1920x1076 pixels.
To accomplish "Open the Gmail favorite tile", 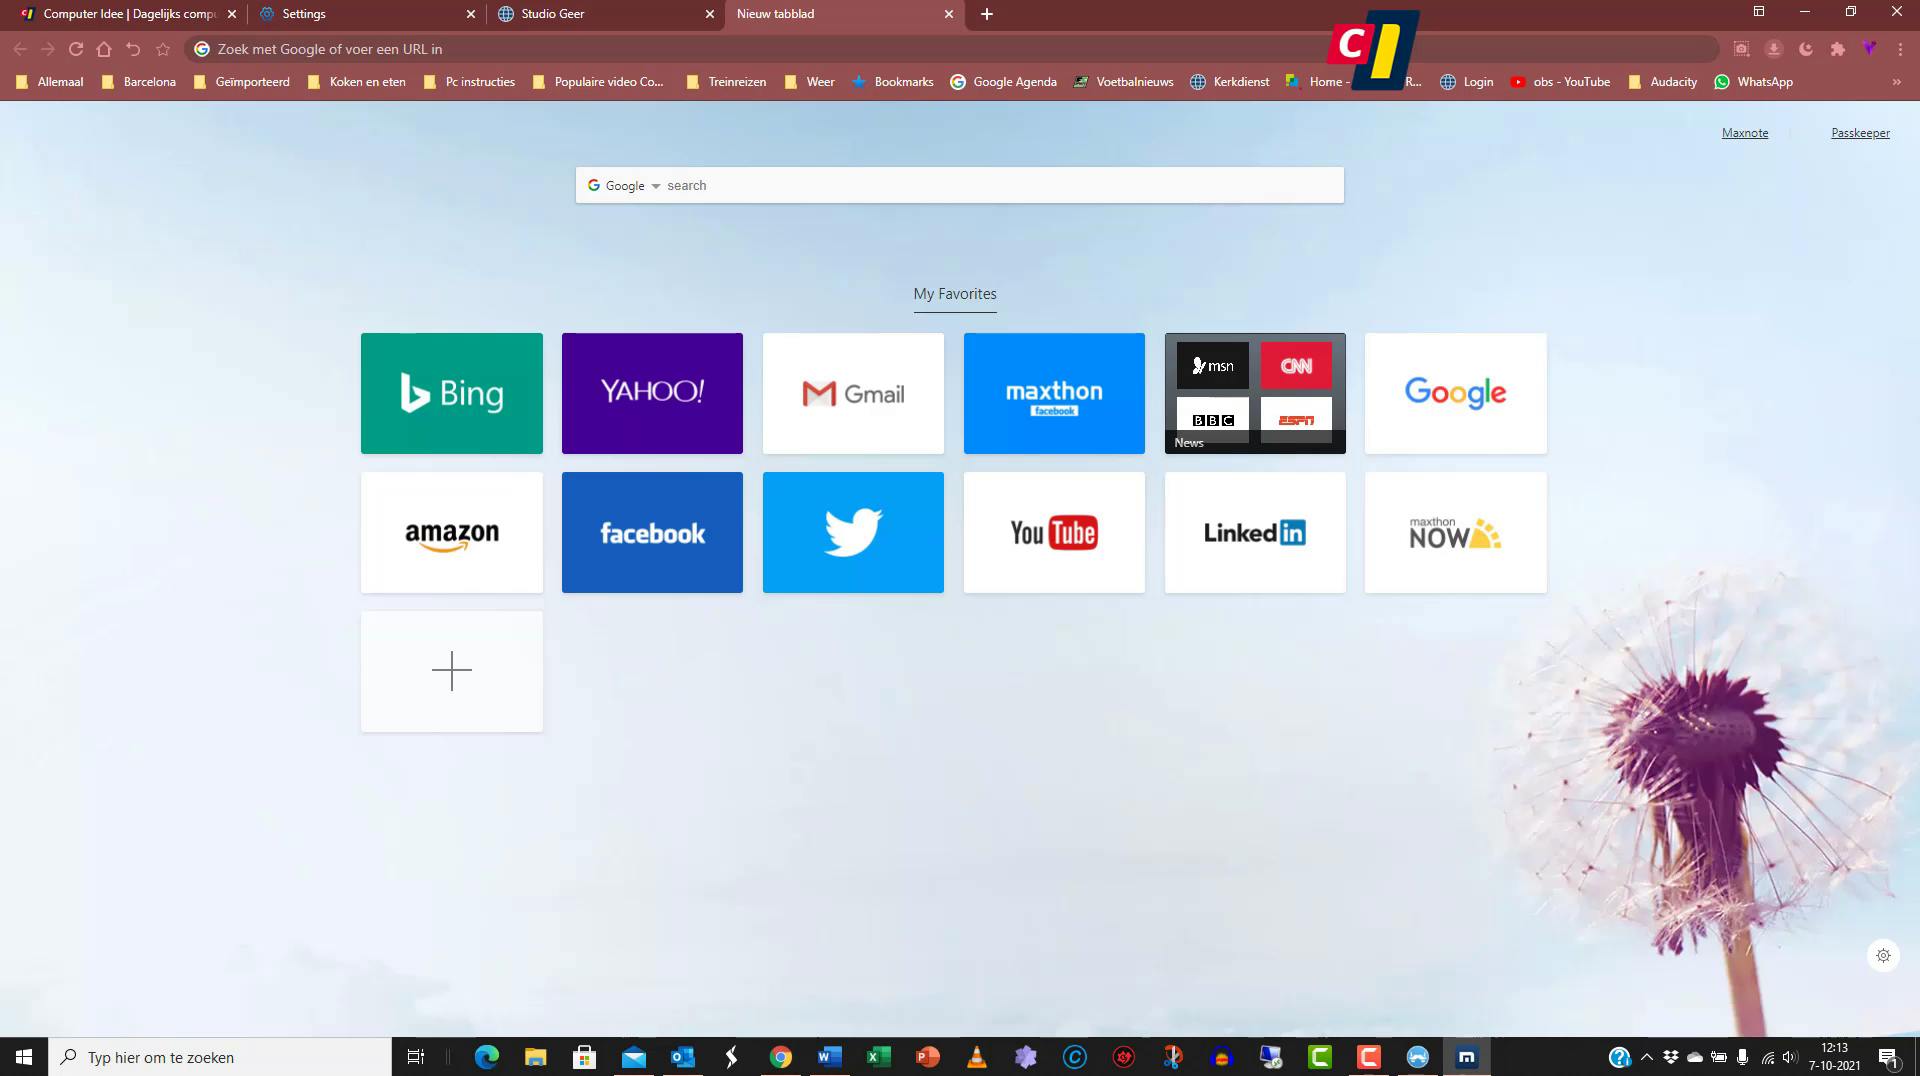I will [853, 393].
